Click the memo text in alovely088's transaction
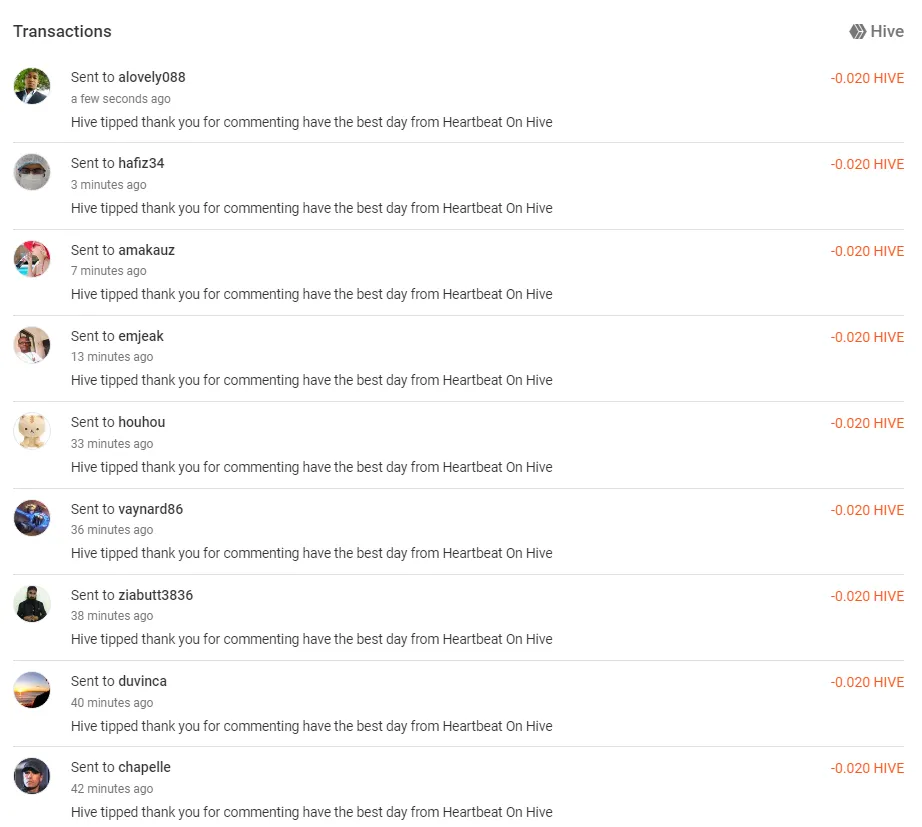 point(312,122)
